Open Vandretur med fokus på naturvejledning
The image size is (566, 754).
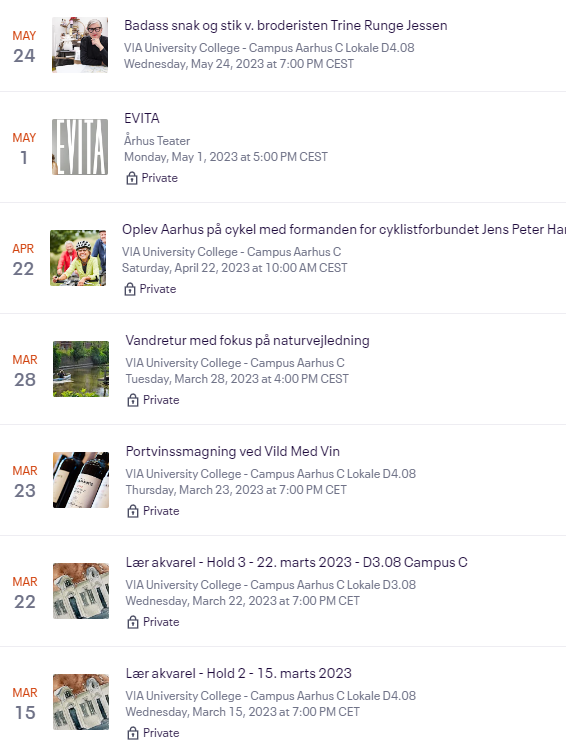pyautogui.click(x=248, y=340)
